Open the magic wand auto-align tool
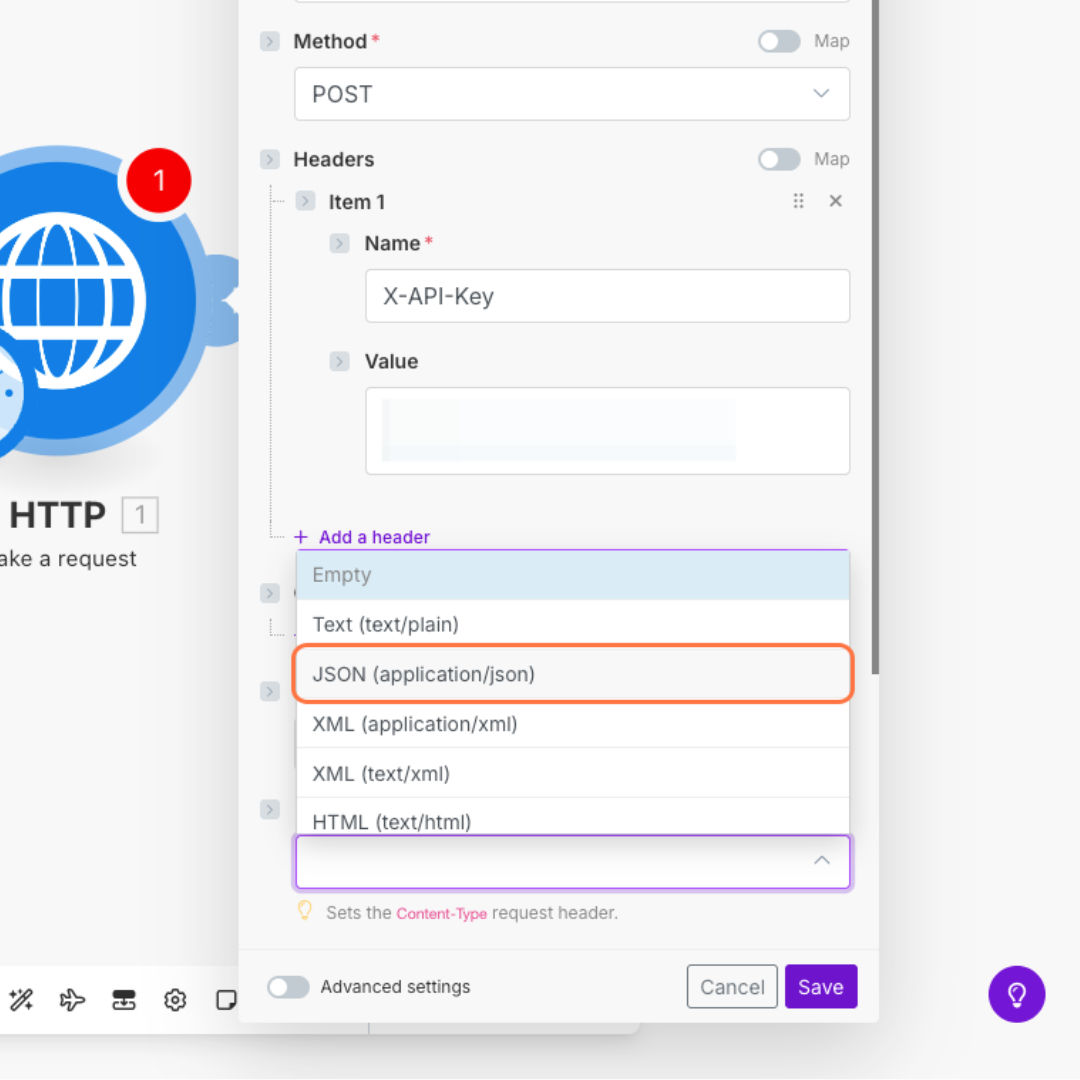Viewport: 1080px width, 1080px height. click(21, 999)
